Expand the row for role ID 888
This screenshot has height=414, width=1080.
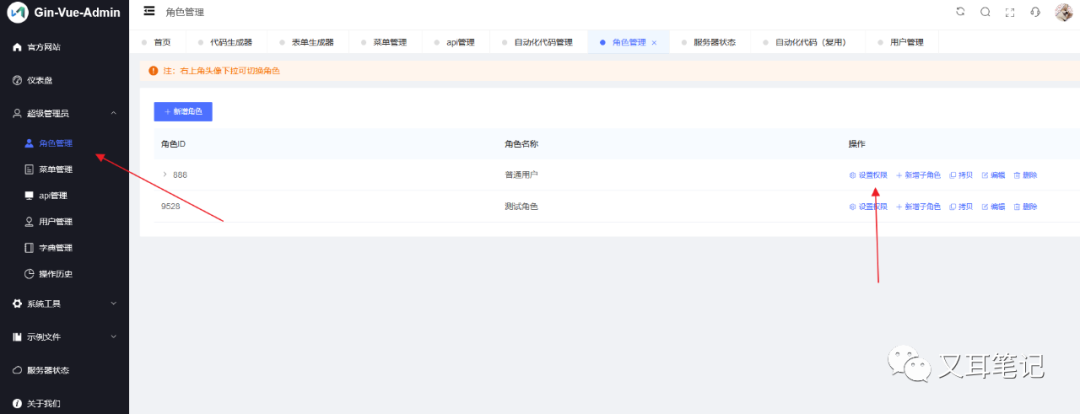(x=165, y=175)
